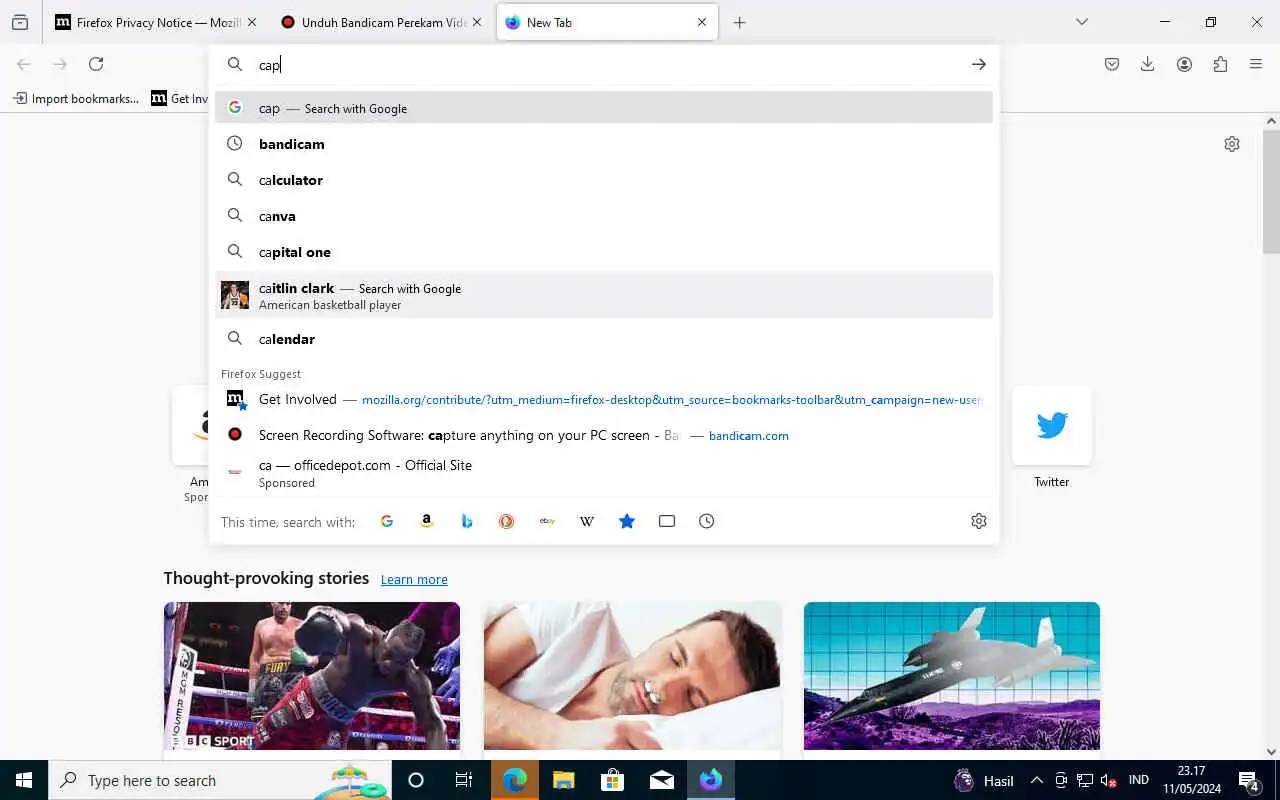
Task: Click the Type here to search box
Action: [x=220, y=780]
